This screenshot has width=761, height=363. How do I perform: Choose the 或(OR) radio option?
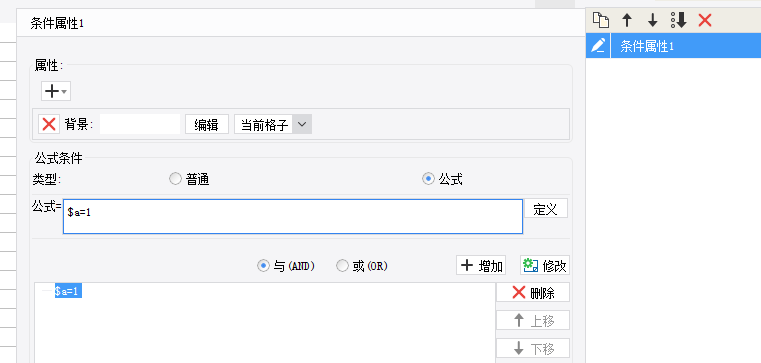(343, 266)
